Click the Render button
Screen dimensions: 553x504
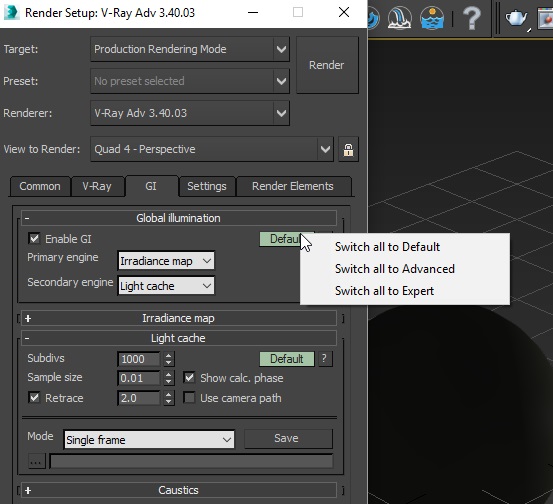(x=327, y=65)
